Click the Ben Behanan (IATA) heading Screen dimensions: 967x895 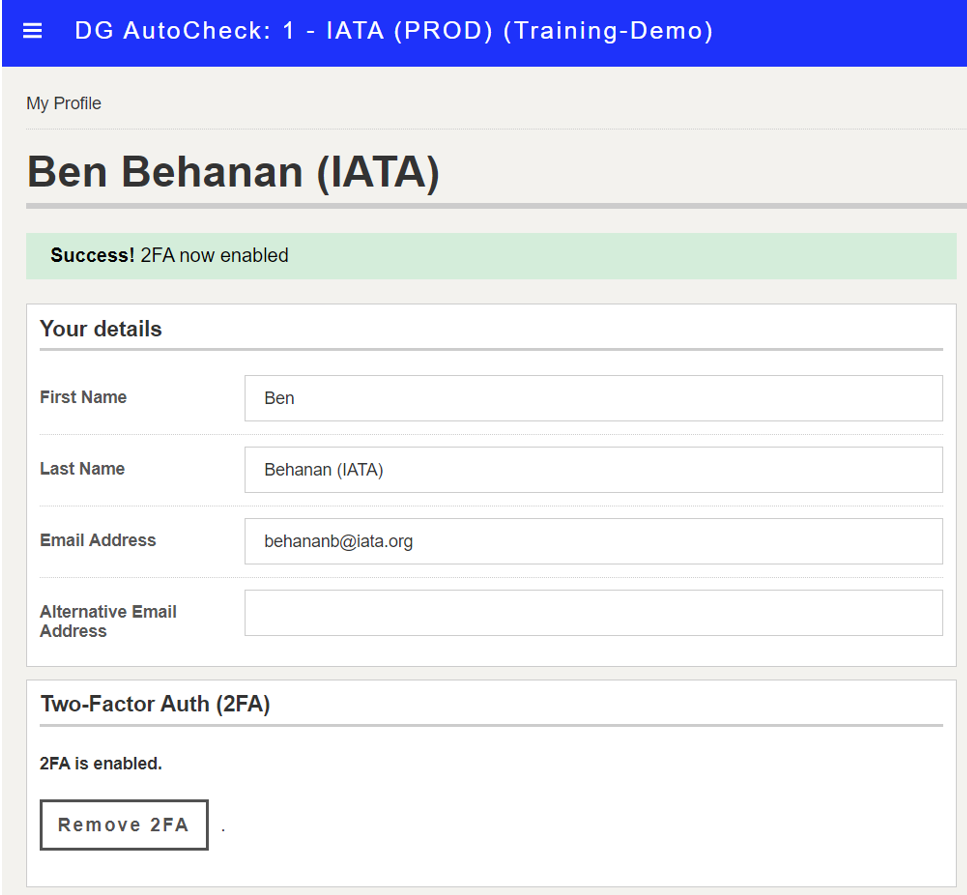click(x=233, y=171)
